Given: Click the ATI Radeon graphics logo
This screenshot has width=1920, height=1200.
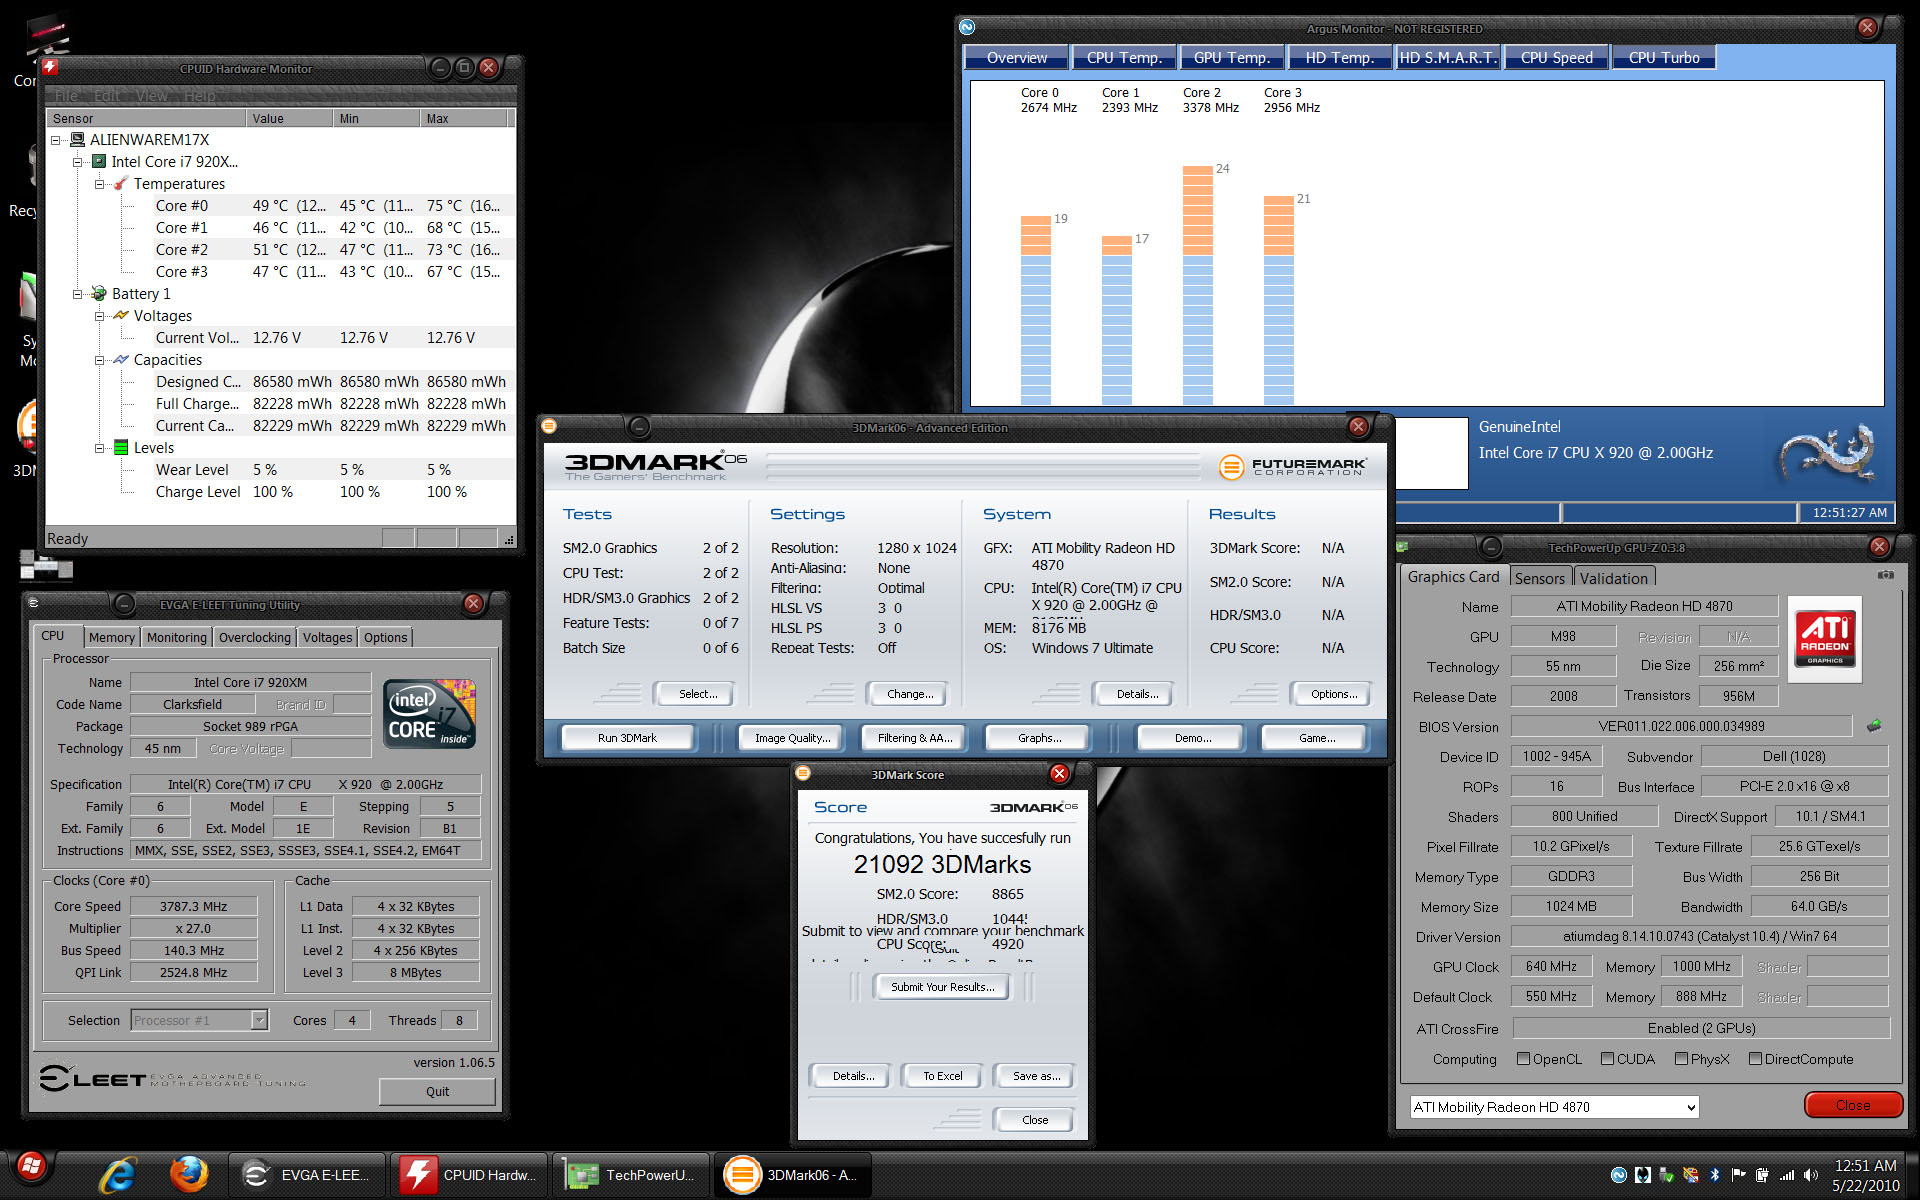Looking at the screenshot, I should (x=1825, y=640).
